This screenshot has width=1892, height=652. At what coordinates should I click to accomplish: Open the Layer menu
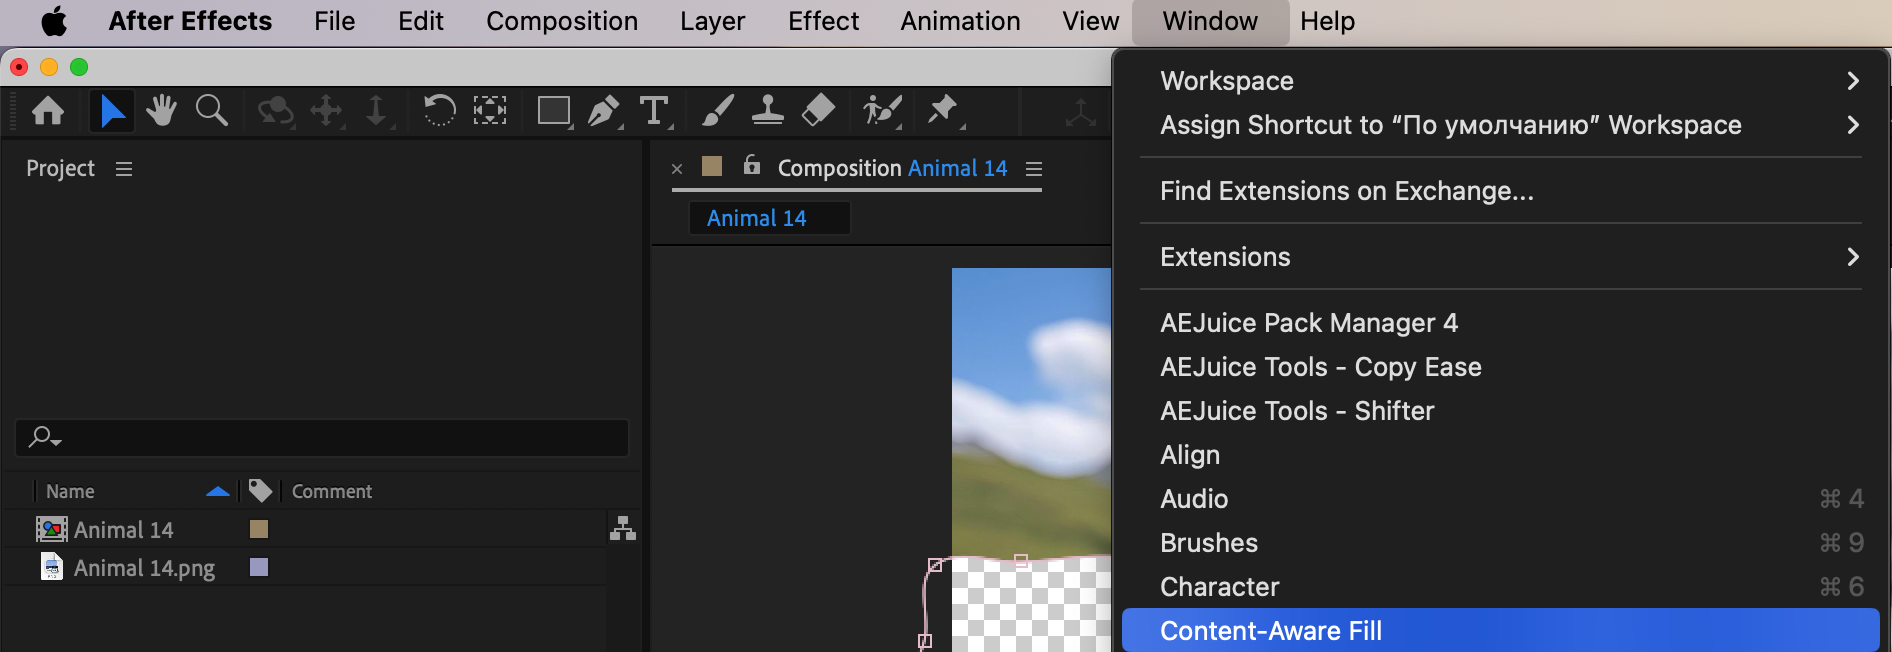click(x=713, y=21)
